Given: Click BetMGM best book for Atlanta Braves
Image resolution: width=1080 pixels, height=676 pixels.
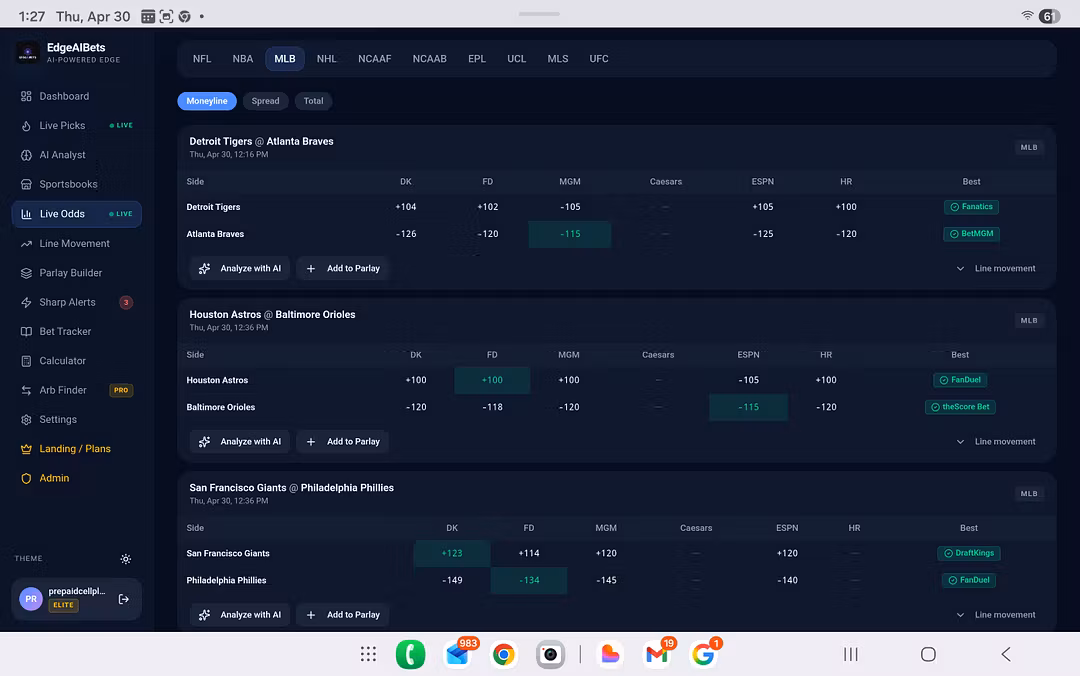Looking at the screenshot, I should tap(971, 234).
